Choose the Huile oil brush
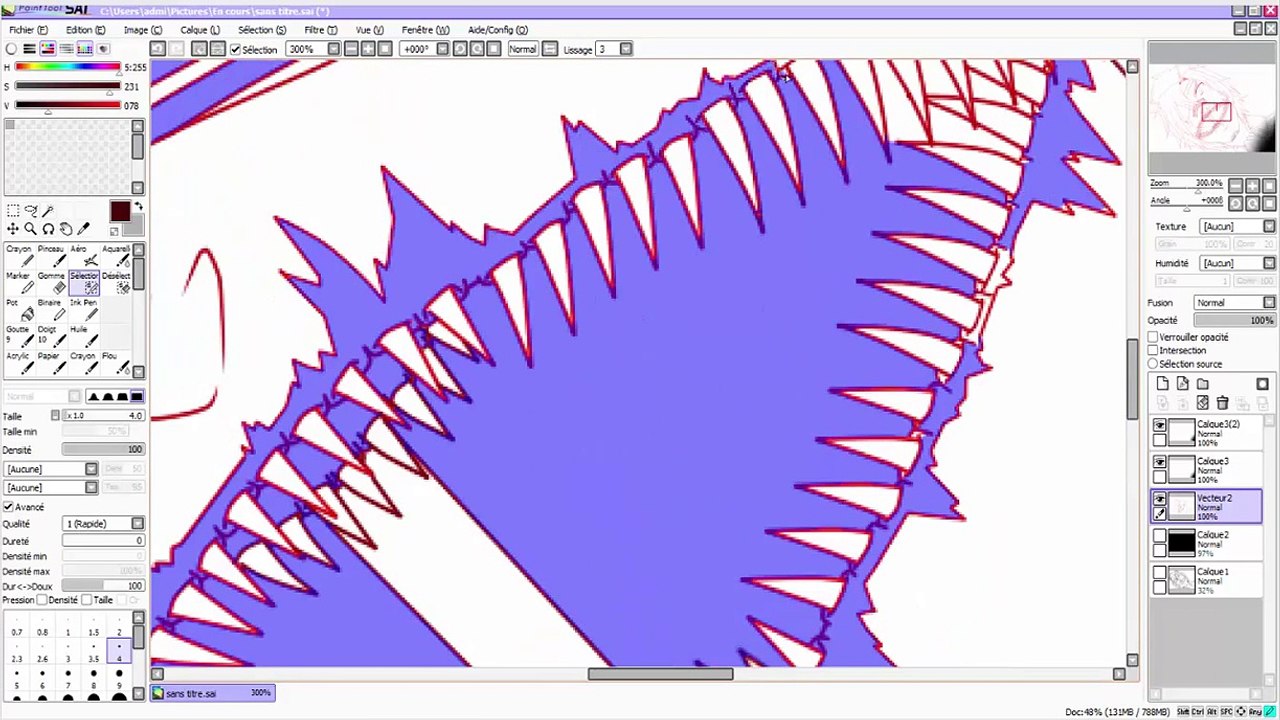The height and width of the screenshot is (720, 1280). [83, 336]
